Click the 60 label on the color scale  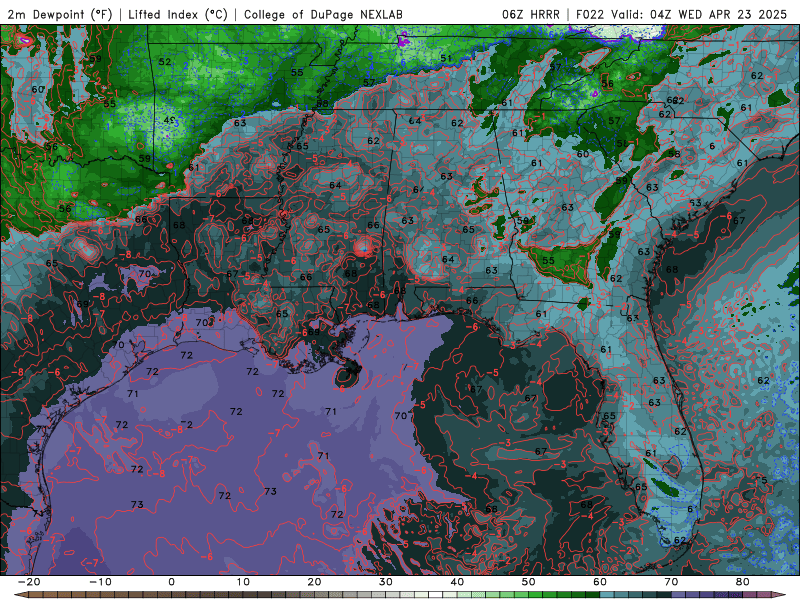[600, 582]
